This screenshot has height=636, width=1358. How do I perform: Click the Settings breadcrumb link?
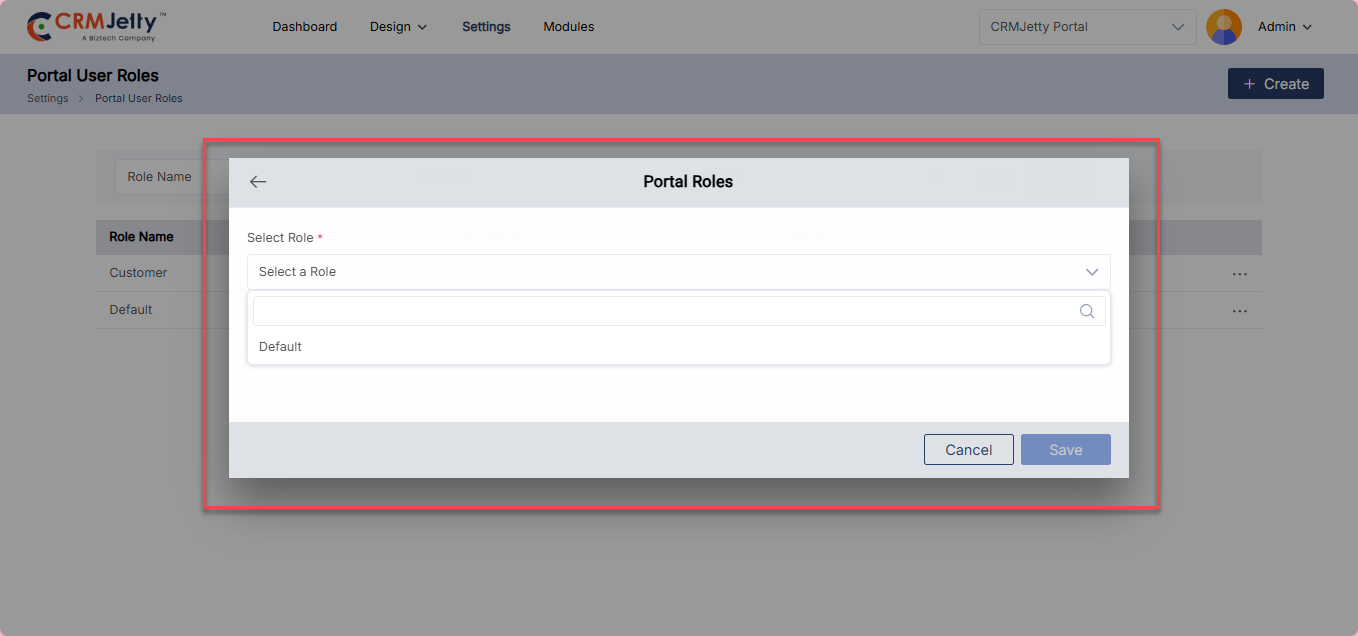point(48,99)
